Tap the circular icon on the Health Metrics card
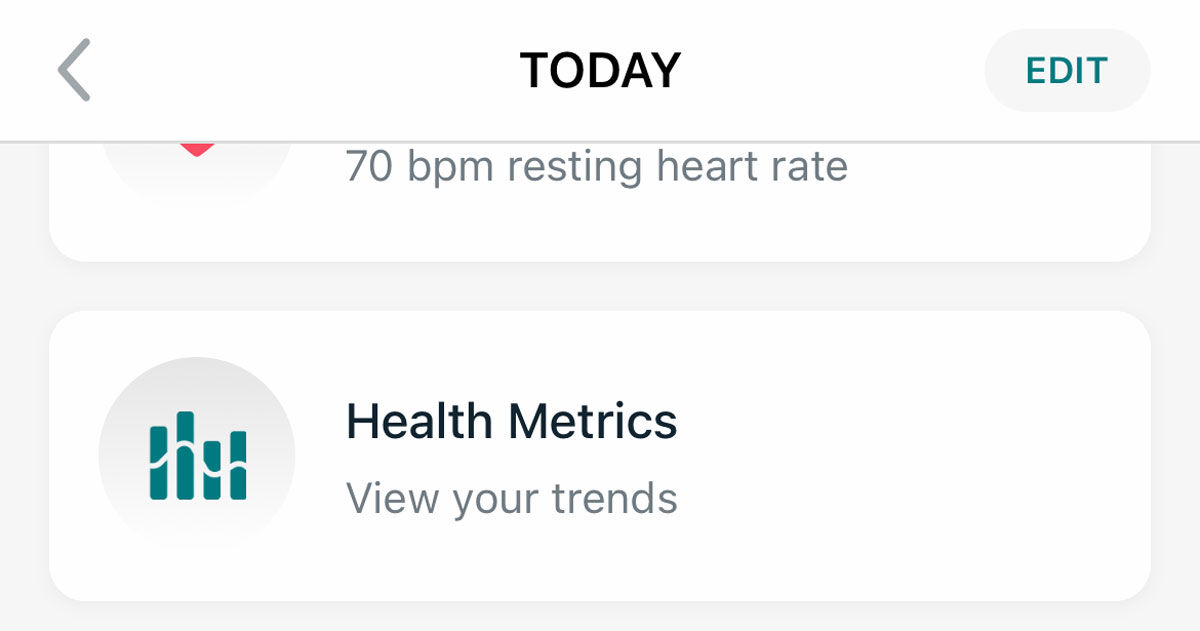This screenshot has height=631, width=1200. 196,455
